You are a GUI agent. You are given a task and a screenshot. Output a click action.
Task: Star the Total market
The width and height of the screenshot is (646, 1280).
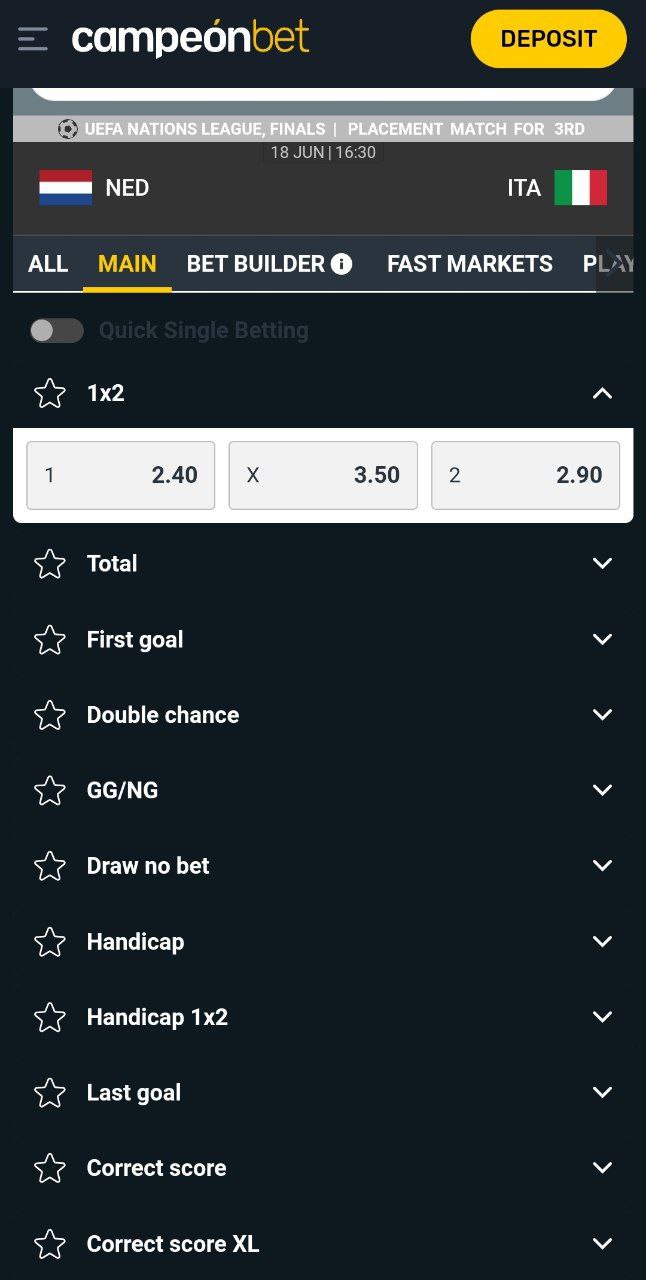pos(50,564)
